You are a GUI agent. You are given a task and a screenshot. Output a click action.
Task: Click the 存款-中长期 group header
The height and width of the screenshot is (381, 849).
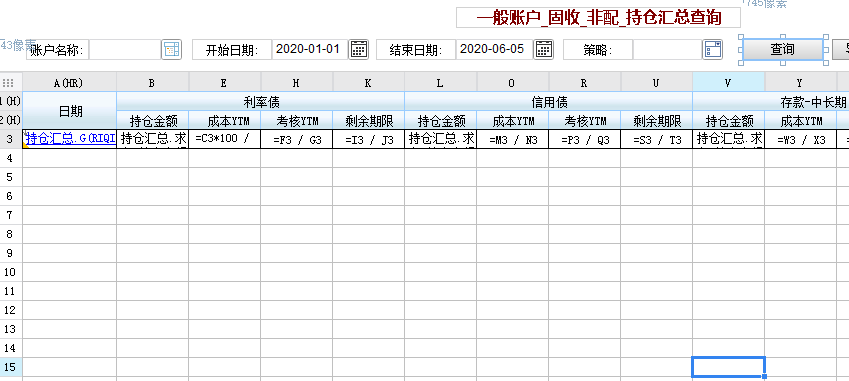tap(771, 101)
